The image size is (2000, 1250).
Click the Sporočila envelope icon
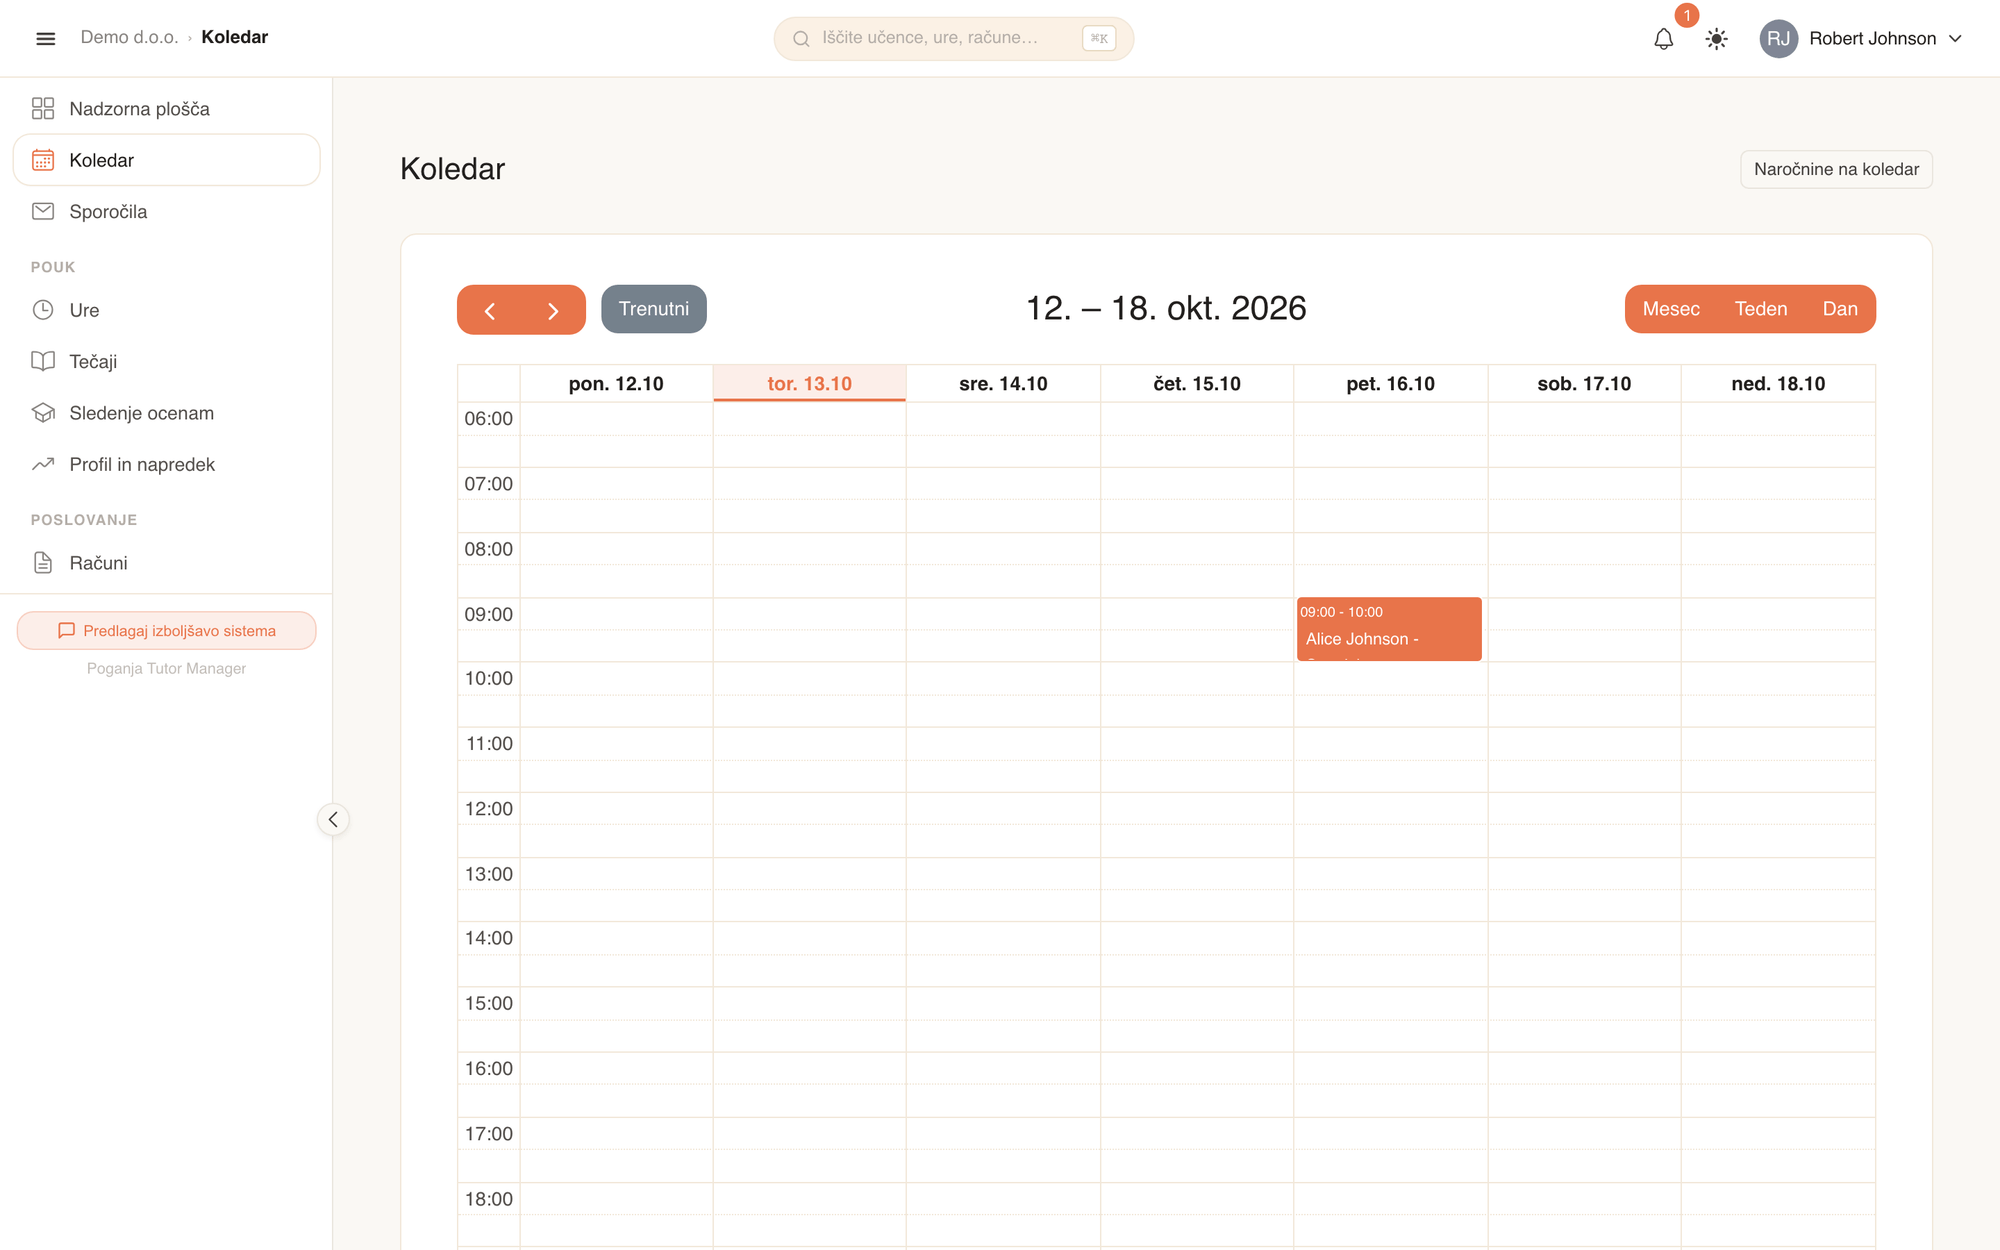click(x=43, y=211)
